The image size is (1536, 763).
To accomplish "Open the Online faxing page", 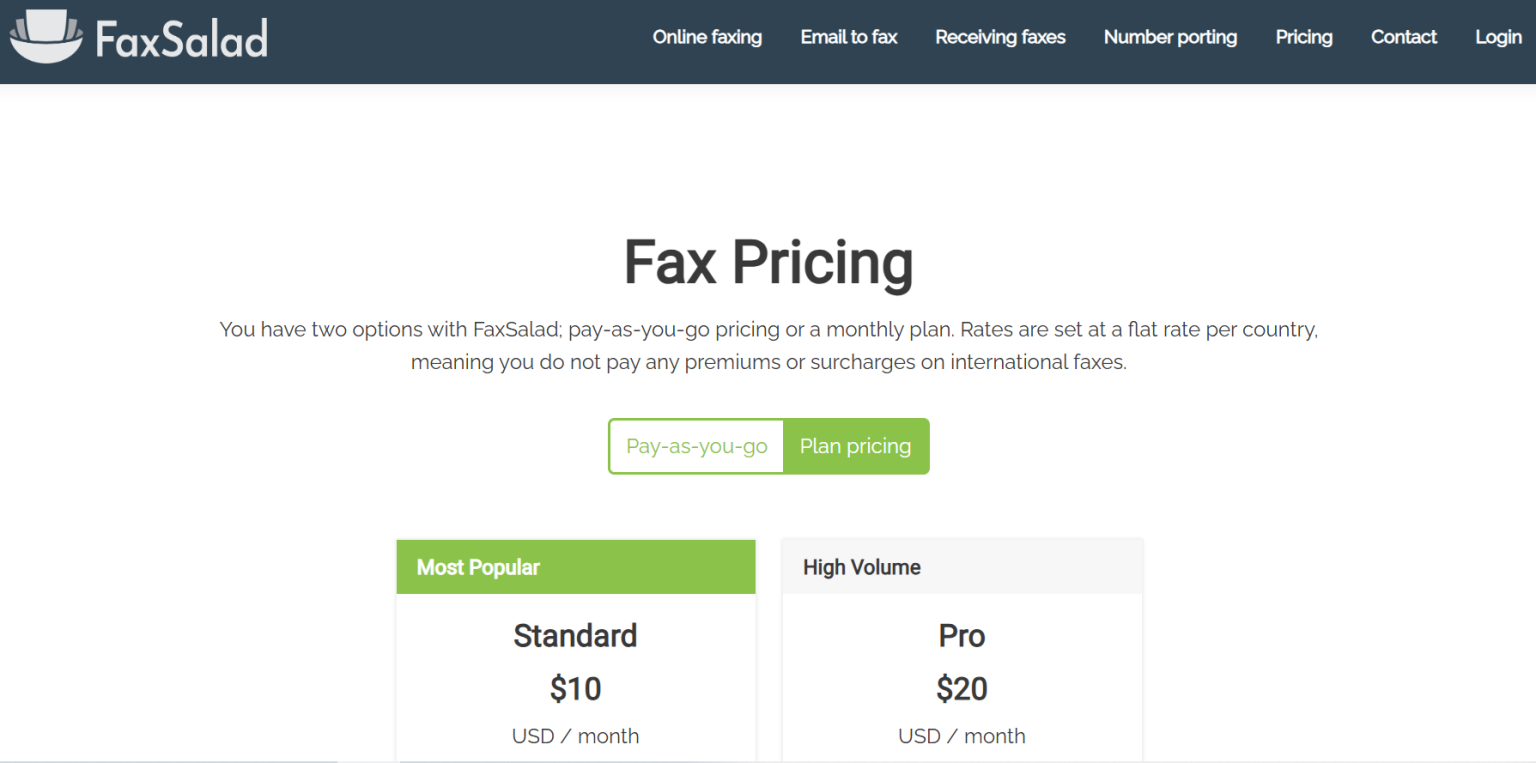I will coord(706,37).
